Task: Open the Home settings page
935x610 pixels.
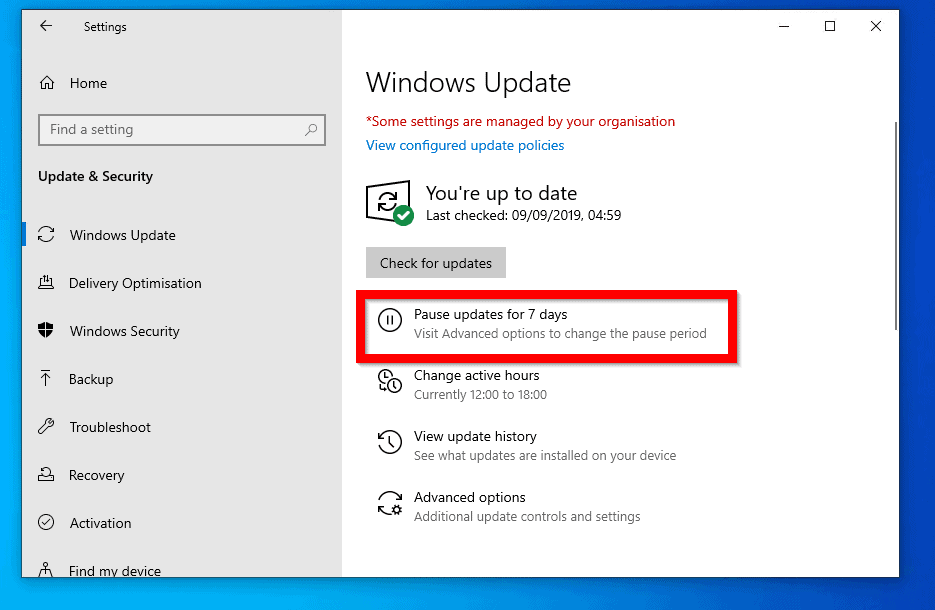Action: pyautogui.click(x=88, y=83)
